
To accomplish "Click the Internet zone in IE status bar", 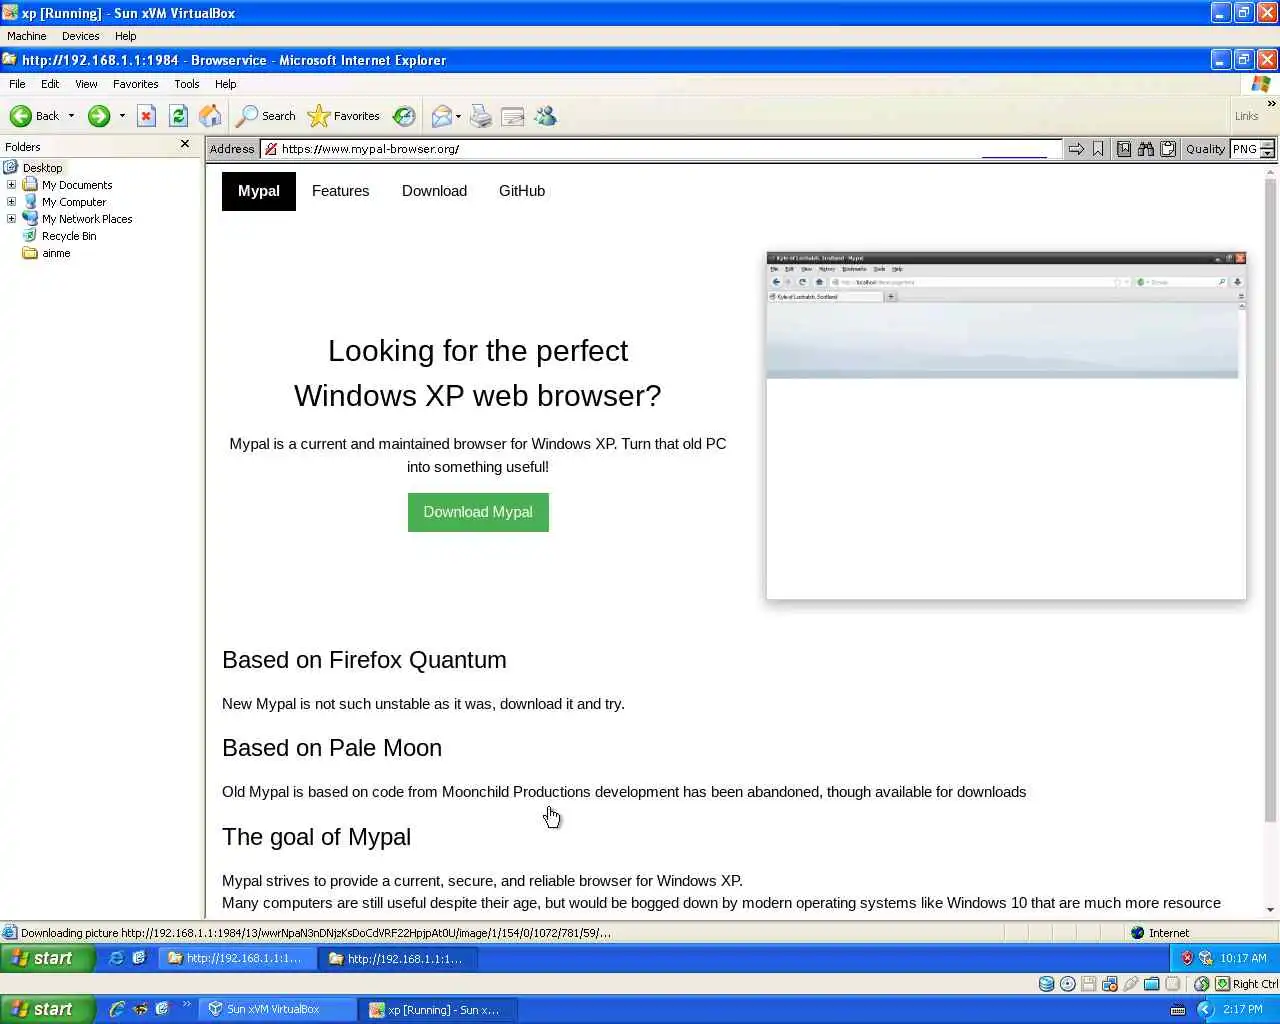I will (1160, 933).
